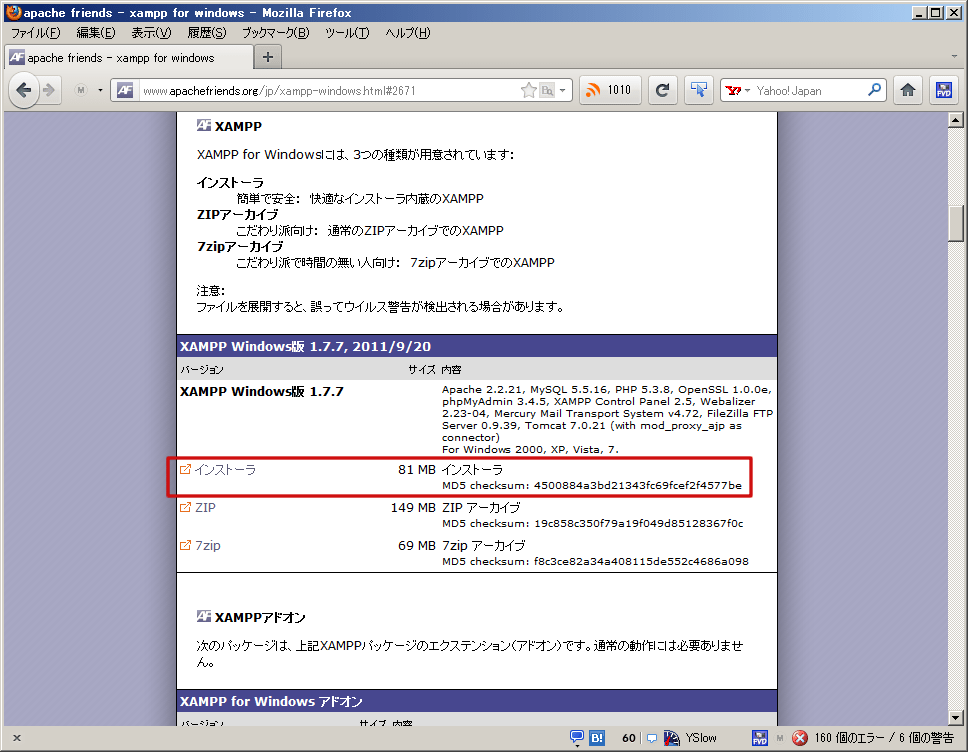The height and width of the screenshot is (752, 968).
Task: Open the home page with the house icon
Action: pos(907,89)
